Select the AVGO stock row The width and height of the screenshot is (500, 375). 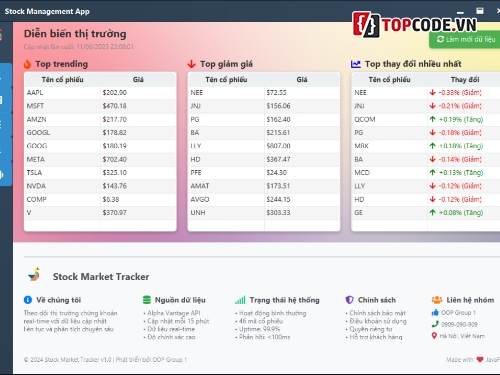tap(264, 199)
